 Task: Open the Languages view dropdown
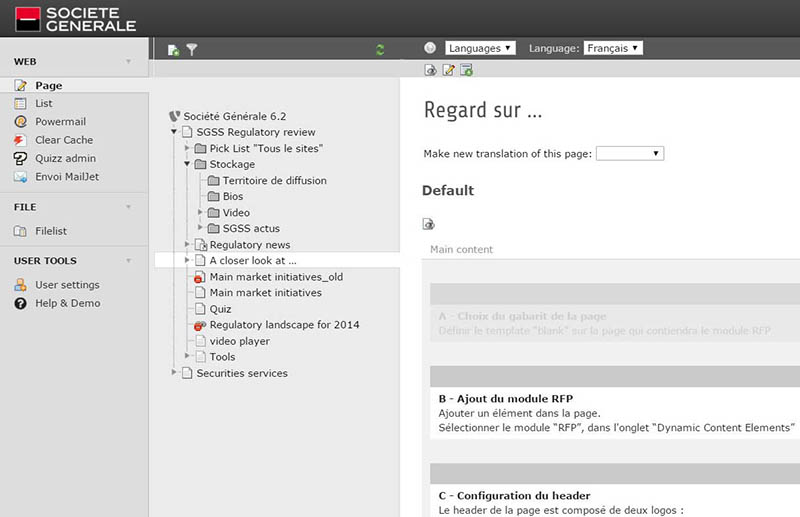480,48
